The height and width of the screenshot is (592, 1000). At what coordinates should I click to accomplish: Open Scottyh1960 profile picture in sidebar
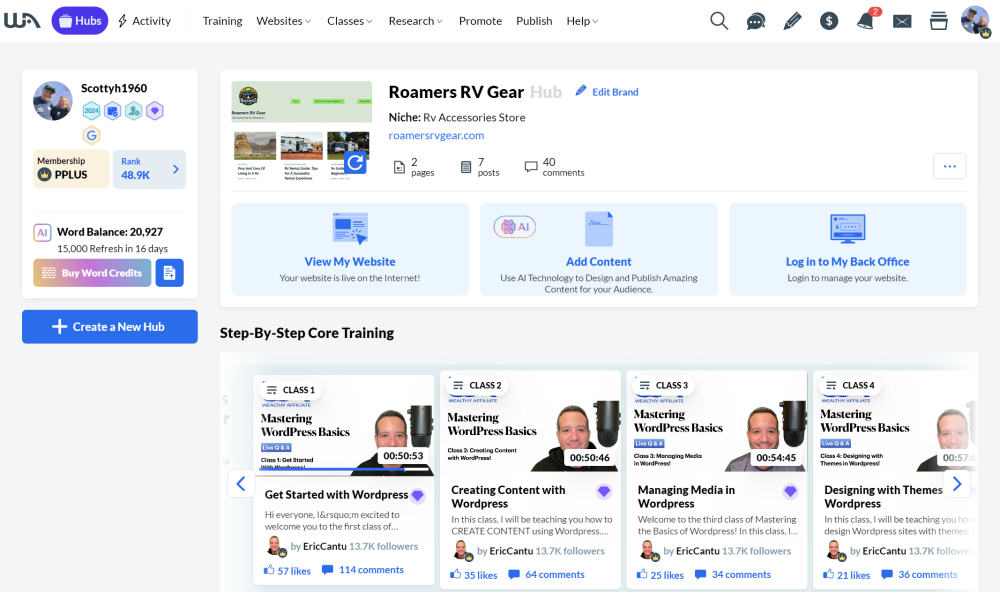pos(53,101)
